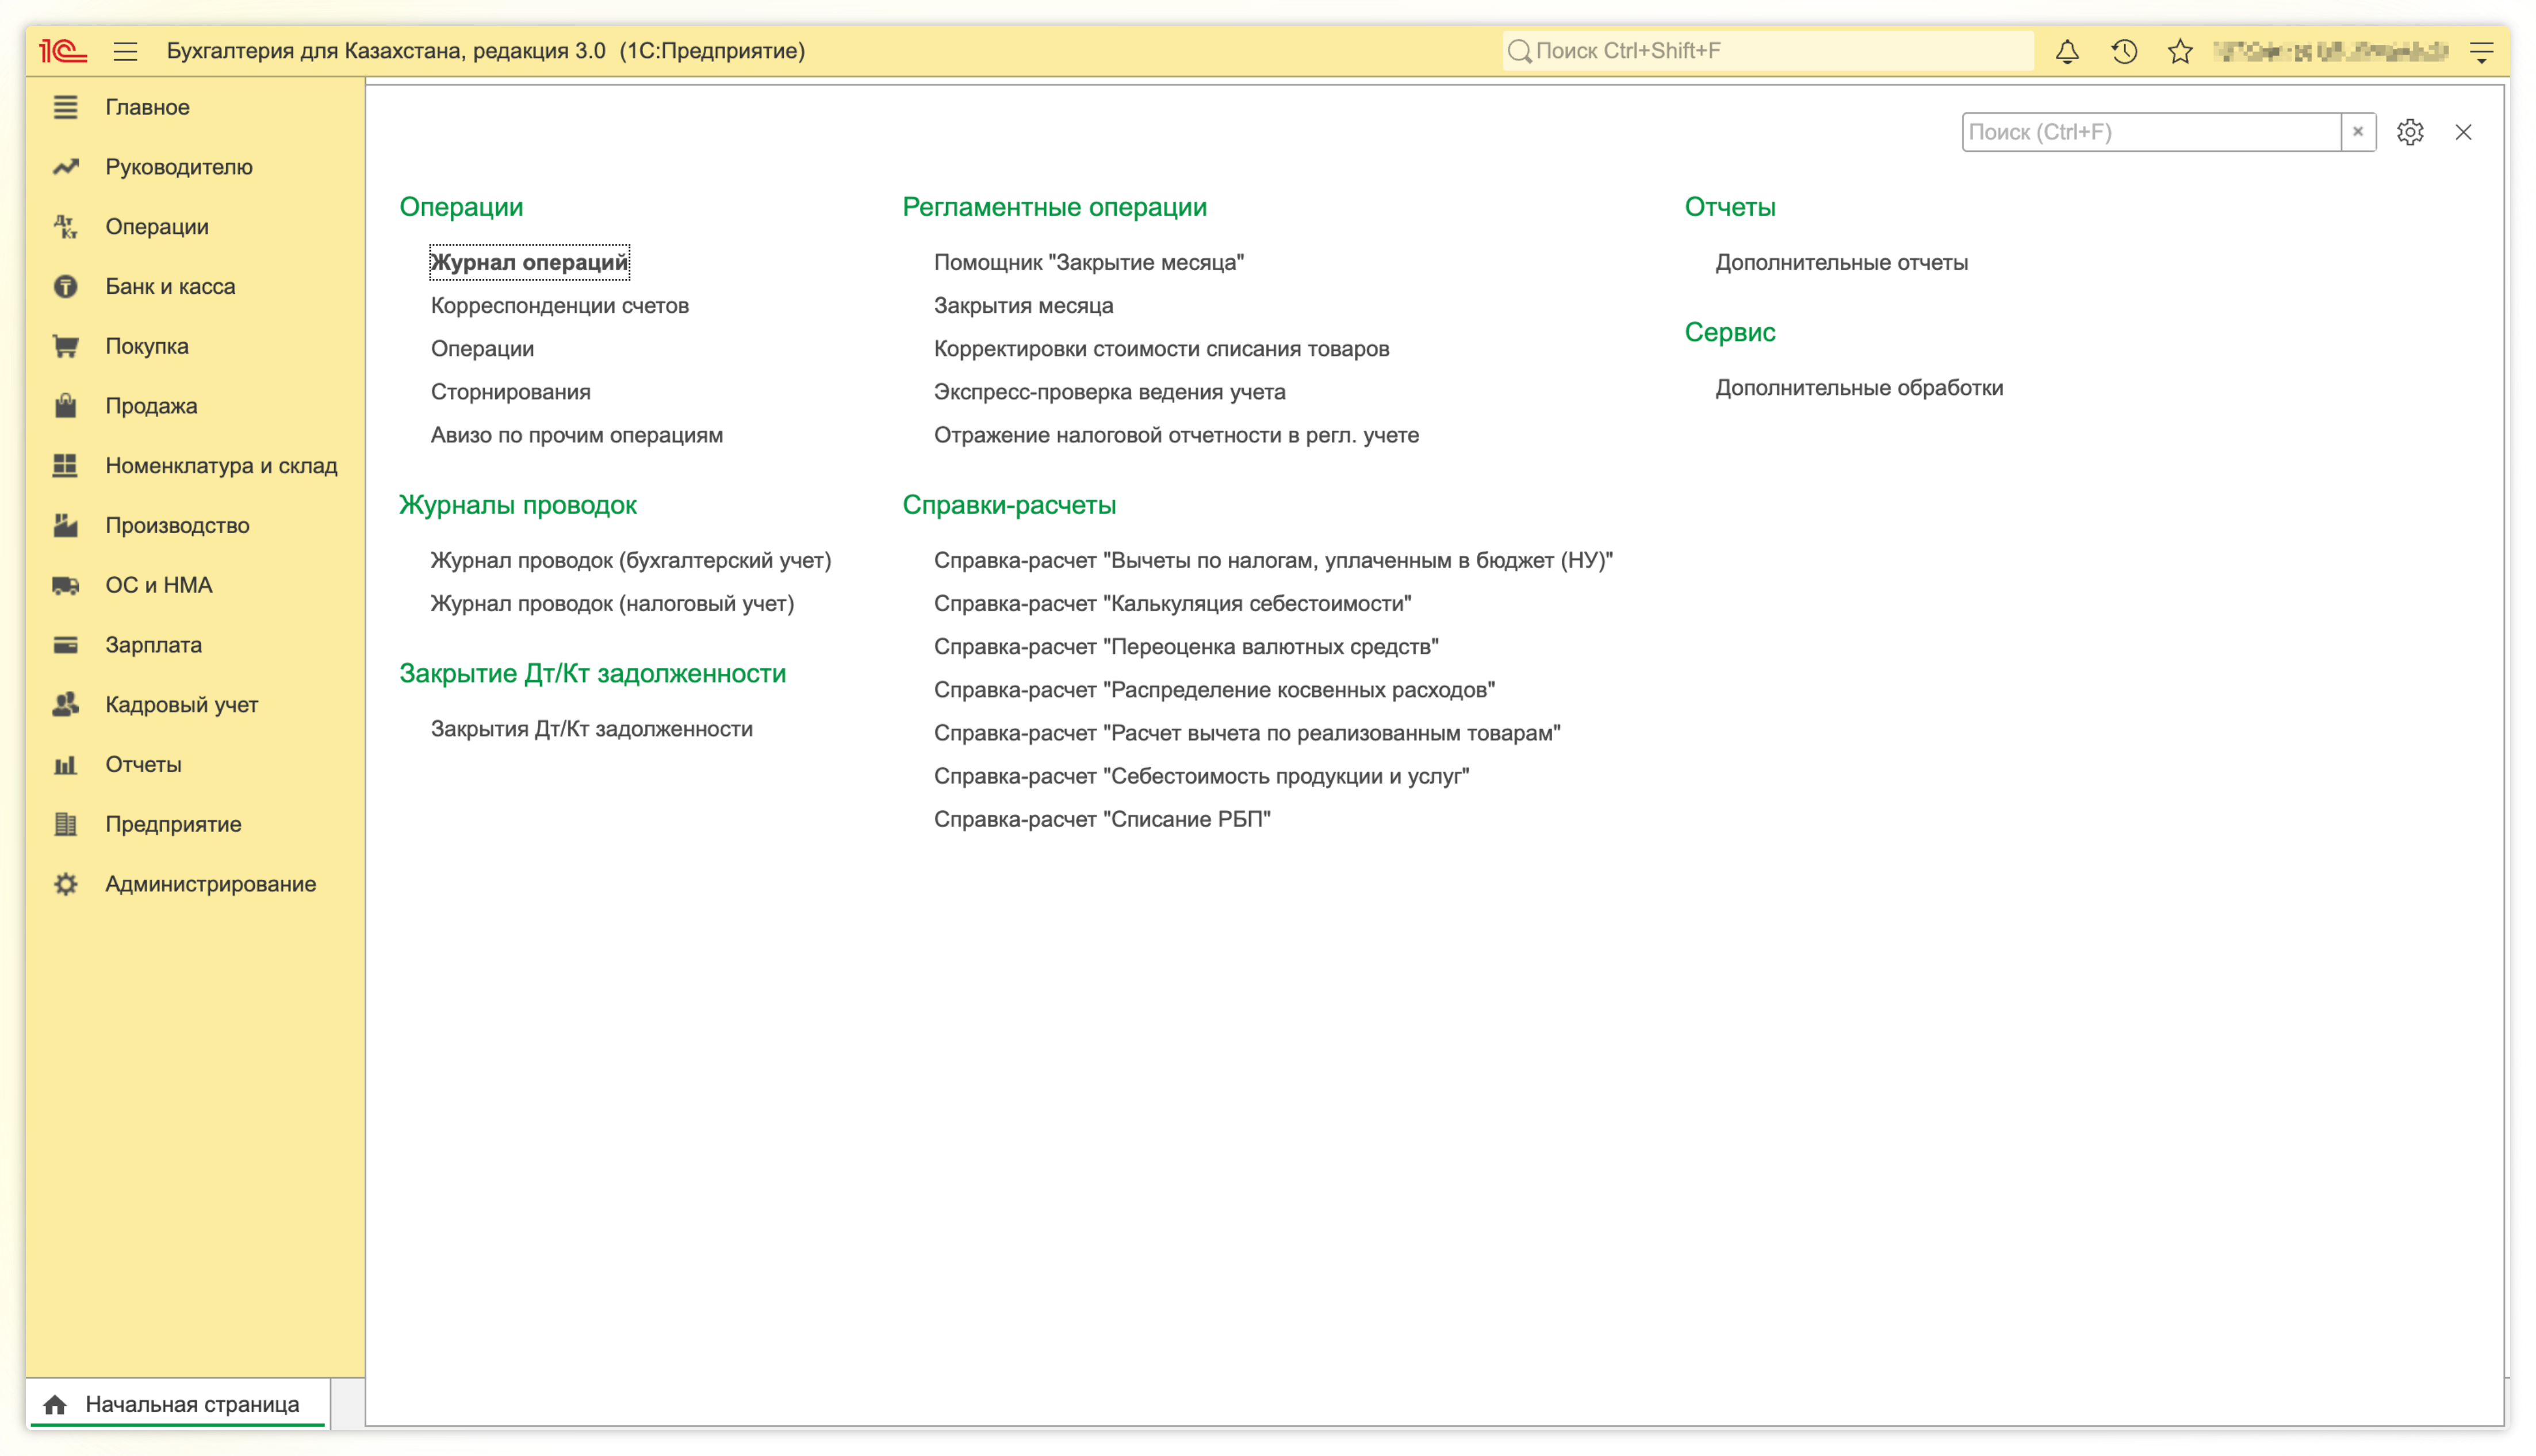The image size is (2536, 1456).
Task: Open Справка-расчет "Списание РБП"
Action: 1102,819
